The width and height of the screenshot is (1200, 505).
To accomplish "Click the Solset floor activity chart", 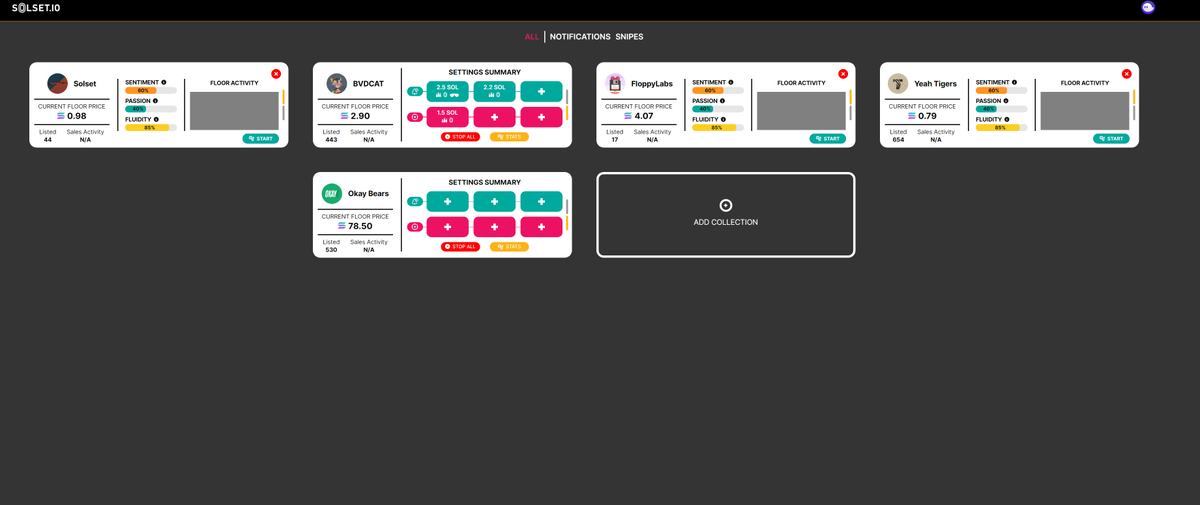I will (x=234, y=110).
